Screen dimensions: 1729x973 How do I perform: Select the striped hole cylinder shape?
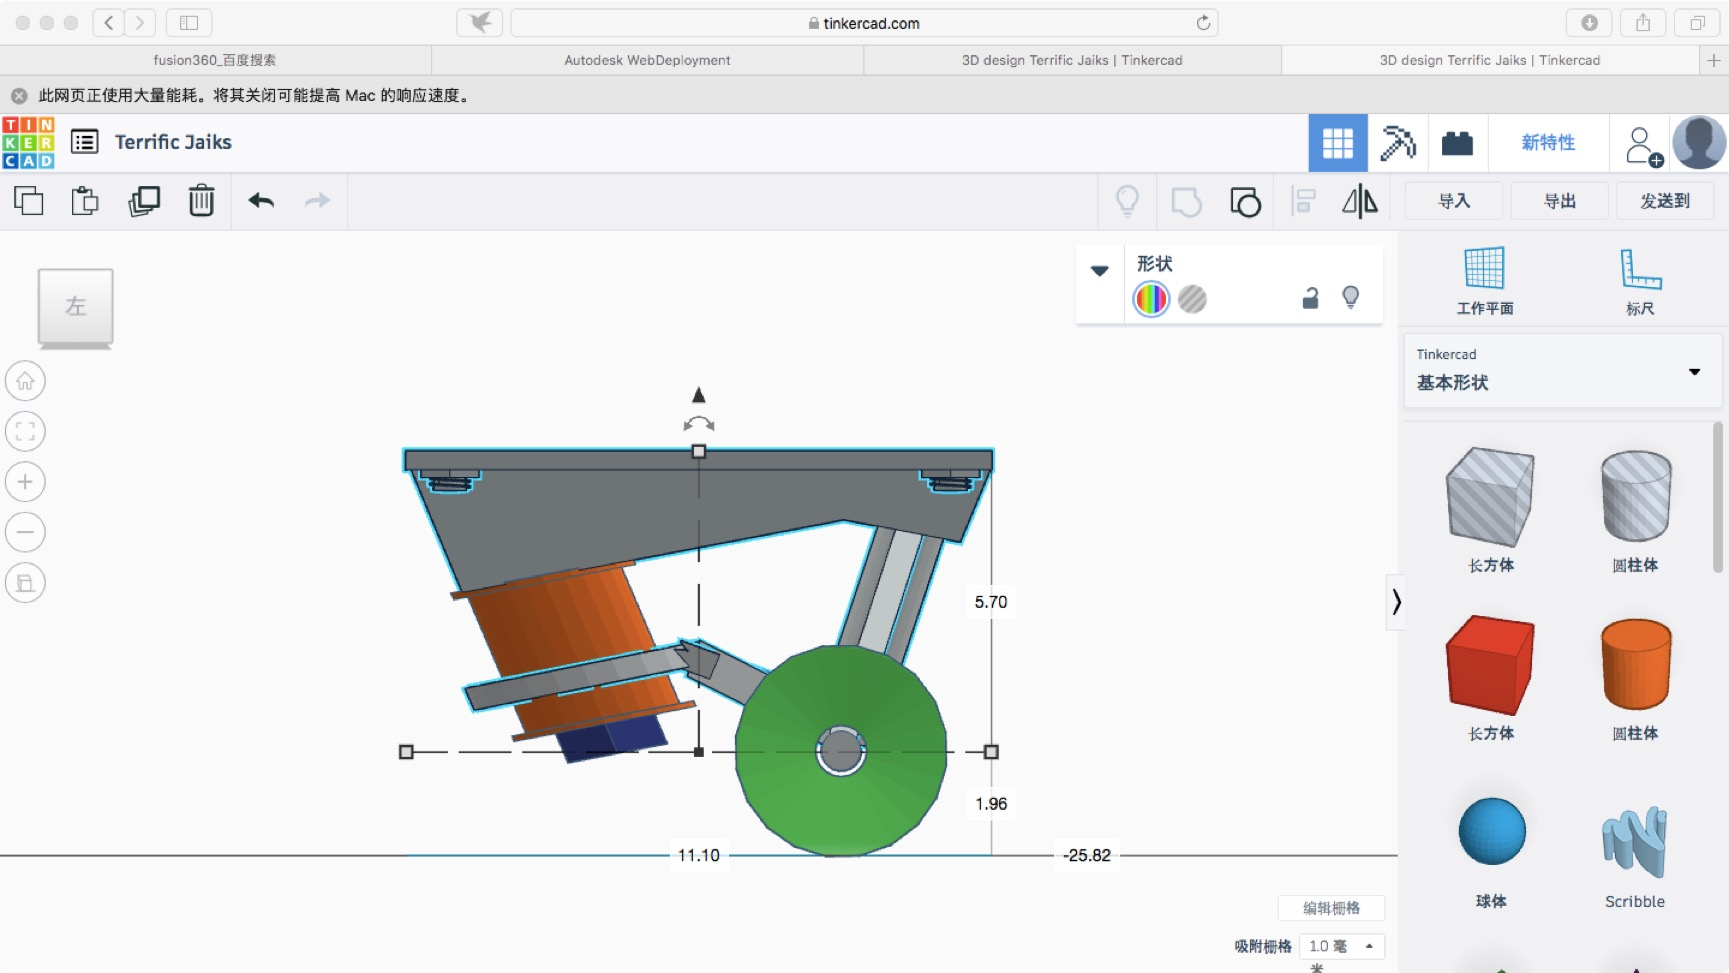[x=1636, y=496]
